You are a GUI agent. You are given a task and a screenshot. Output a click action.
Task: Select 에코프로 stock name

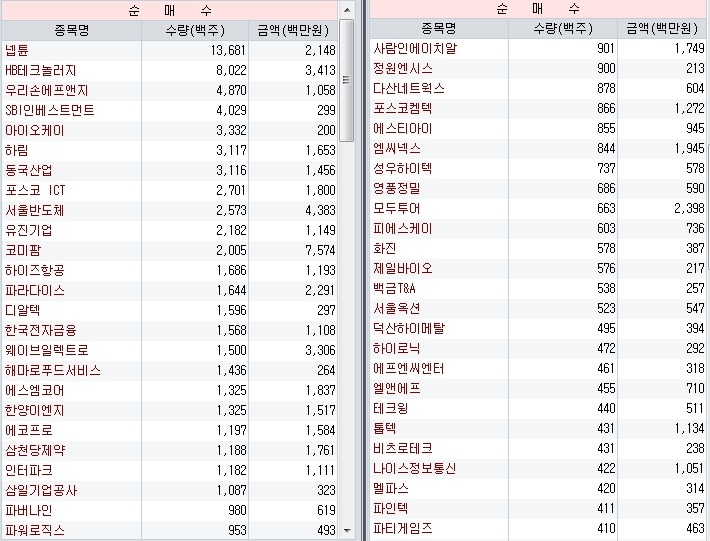[29, 430]
